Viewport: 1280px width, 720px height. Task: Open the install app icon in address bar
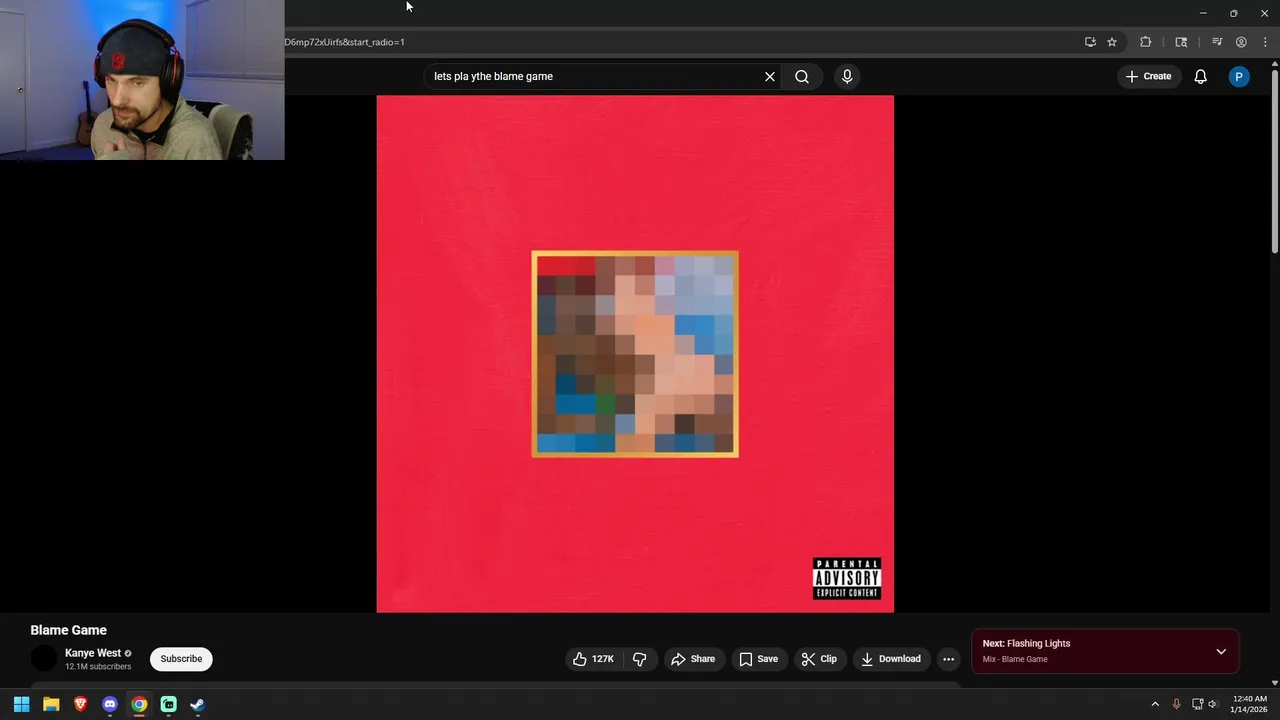tap(1090, 42)
